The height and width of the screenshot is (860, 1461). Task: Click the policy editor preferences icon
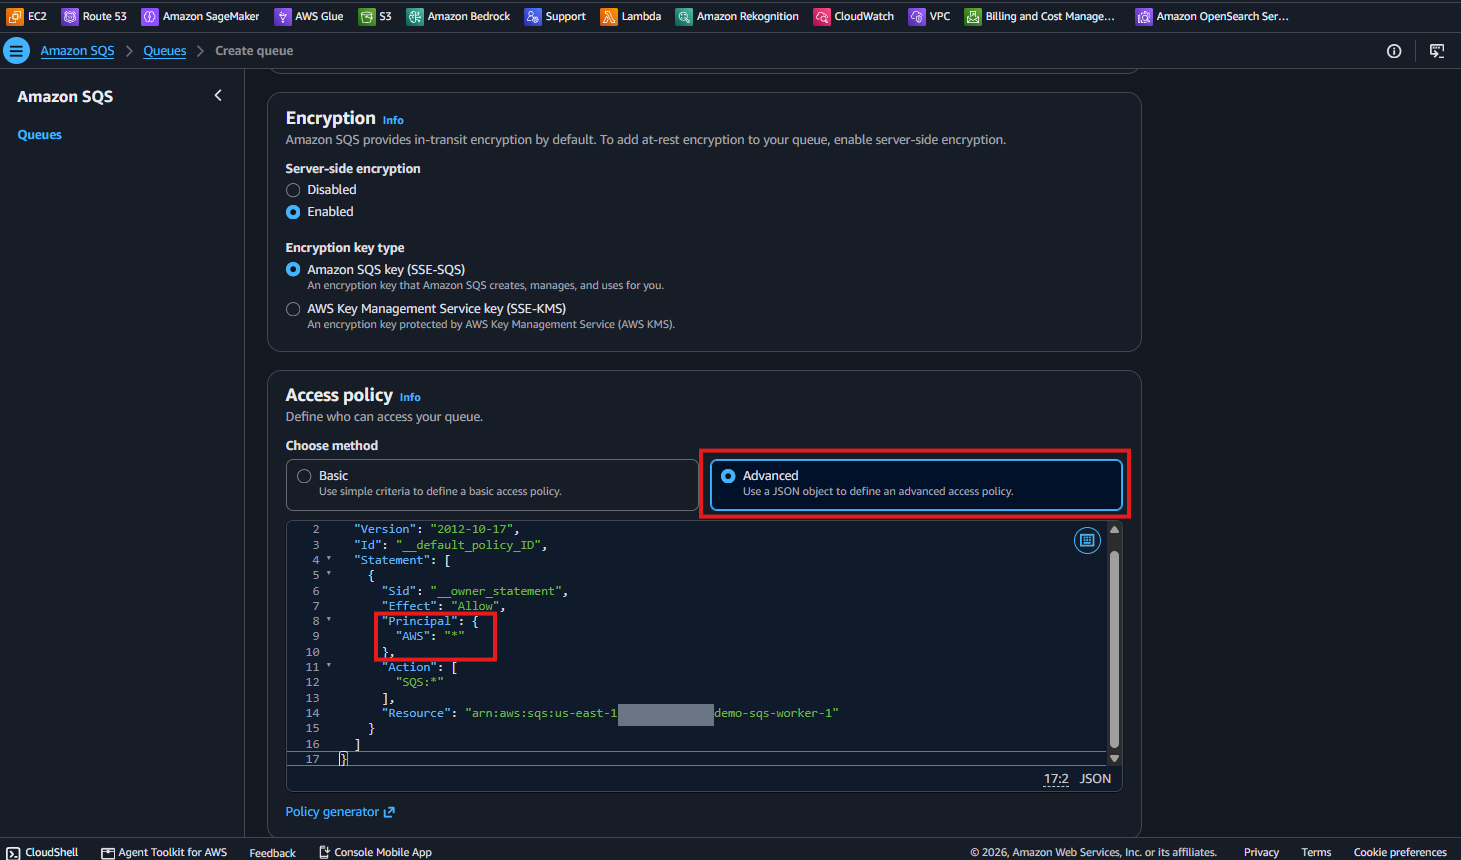pyautogui.click(x=1087, y=540)
